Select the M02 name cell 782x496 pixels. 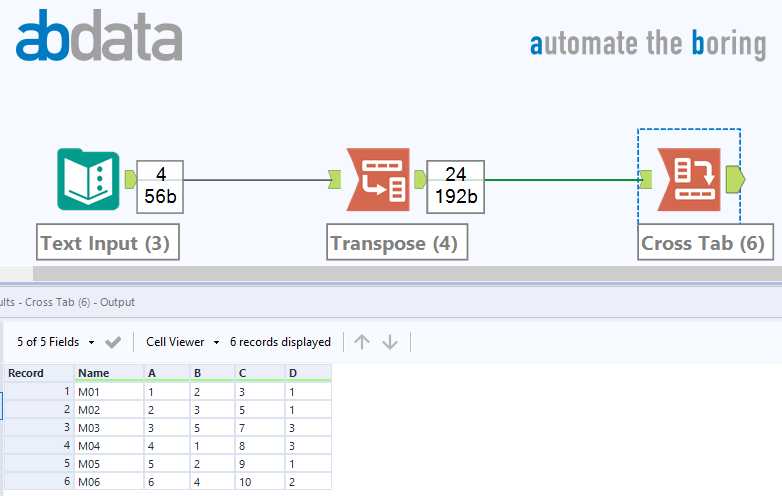point(109,410)
